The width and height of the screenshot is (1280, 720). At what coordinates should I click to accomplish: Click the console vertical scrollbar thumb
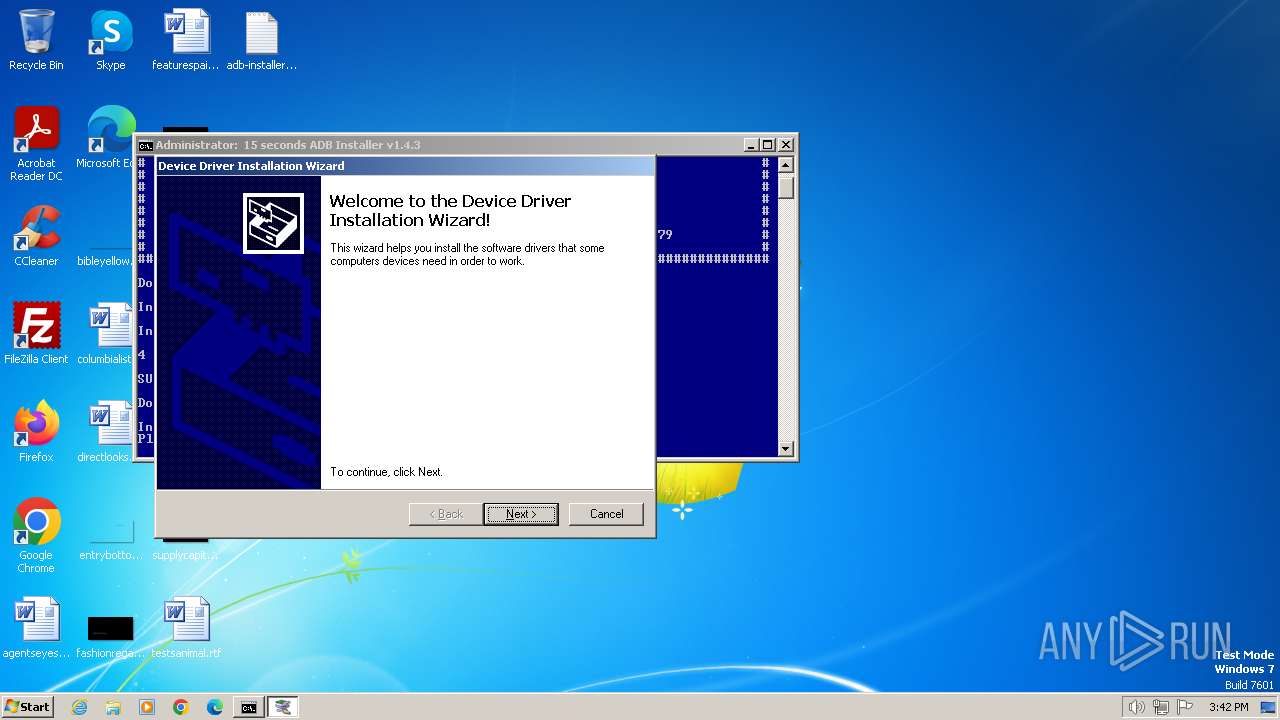coord(786,186)
